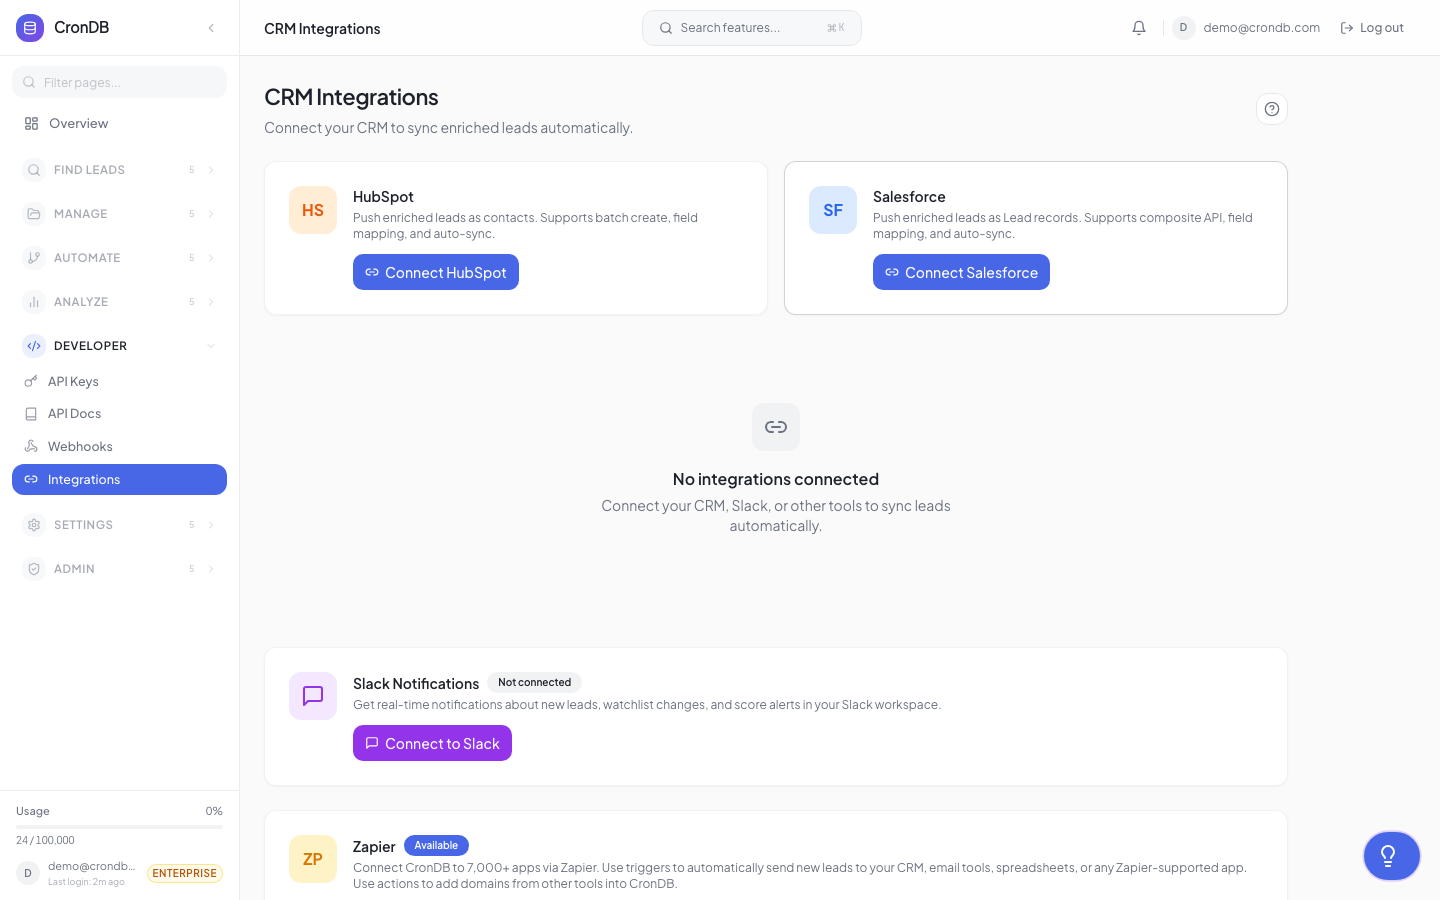Click the Enterprise plan badge
The image size is (1440, 900).
point(185,873)
